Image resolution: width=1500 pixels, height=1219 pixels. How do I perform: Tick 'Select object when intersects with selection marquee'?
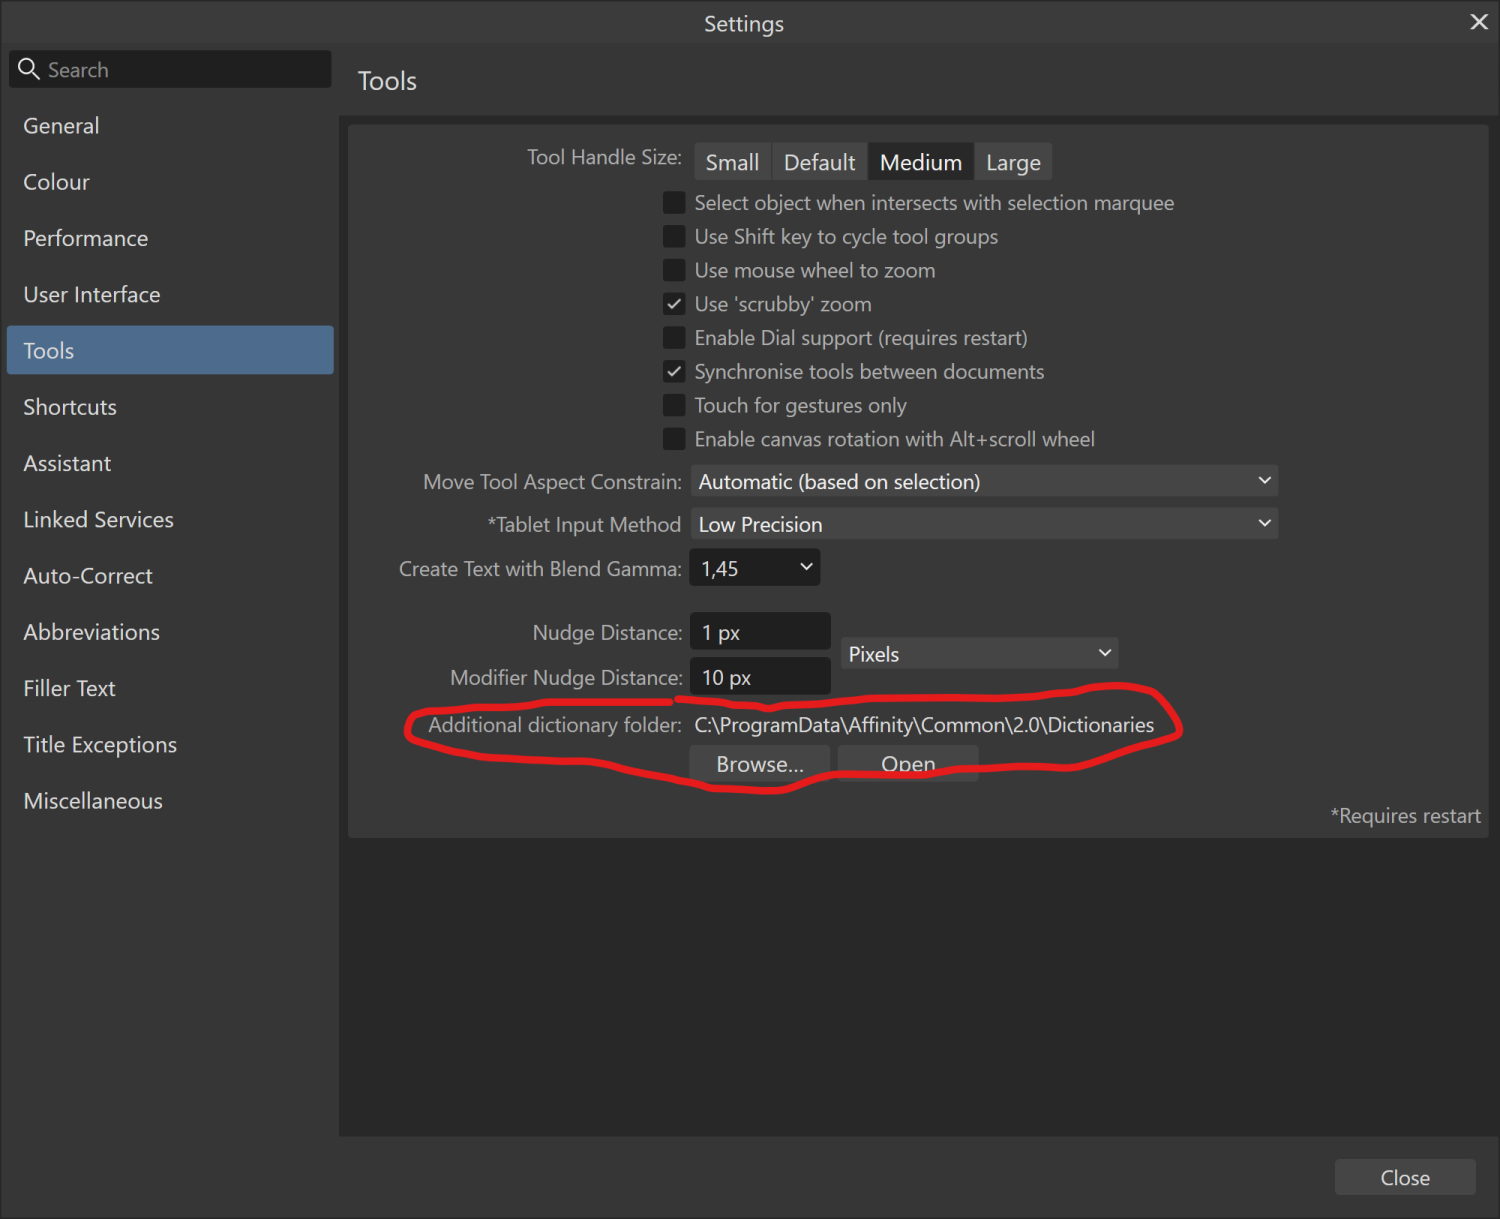point(675,203)
